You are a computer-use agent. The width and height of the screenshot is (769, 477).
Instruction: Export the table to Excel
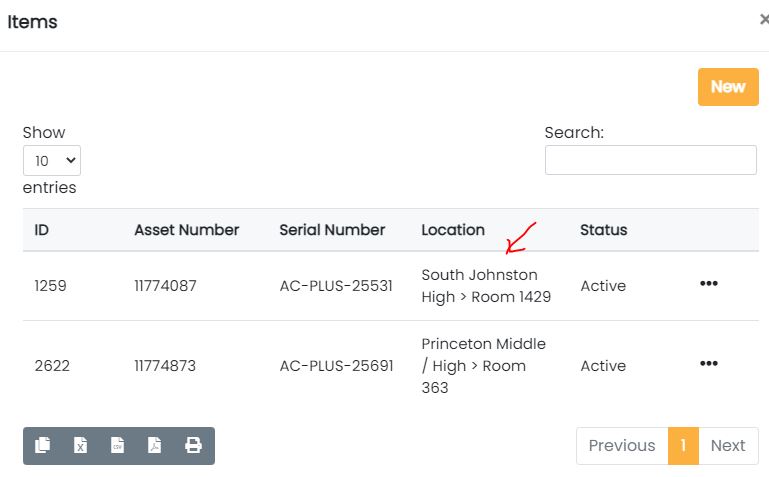point(80,446)
